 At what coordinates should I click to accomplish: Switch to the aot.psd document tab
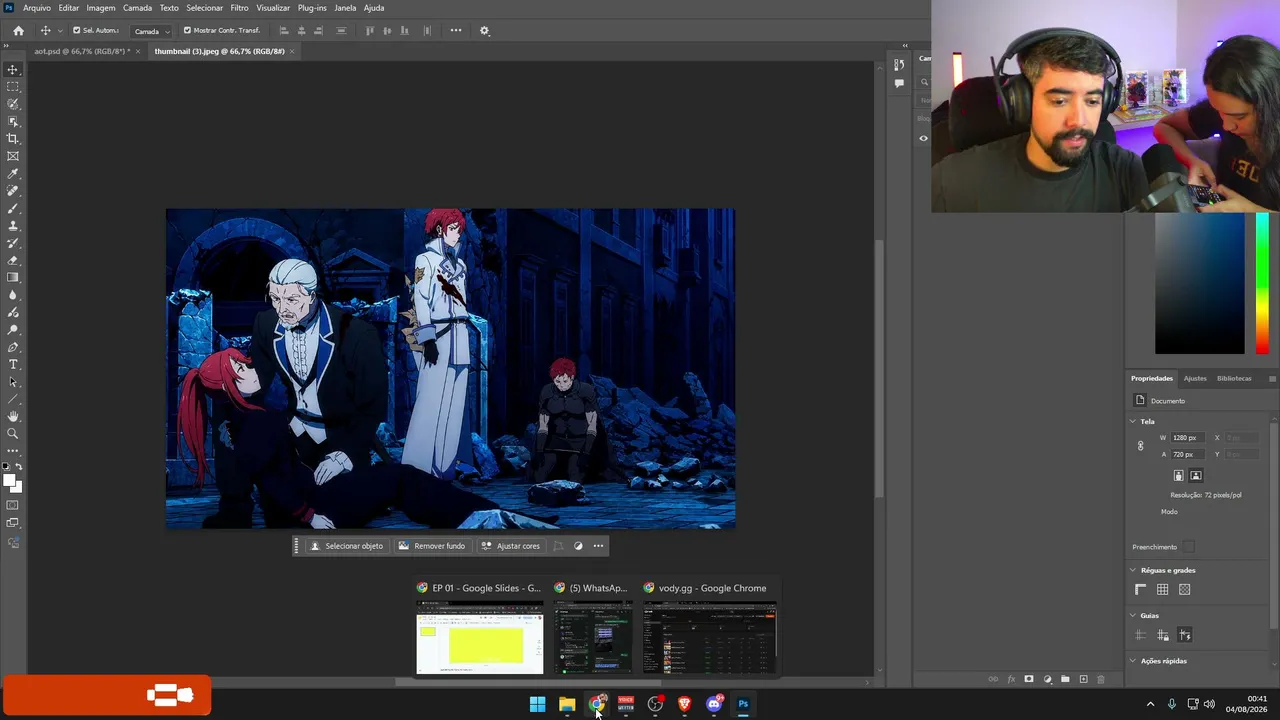pyautogui.click(x=82, y=51)
